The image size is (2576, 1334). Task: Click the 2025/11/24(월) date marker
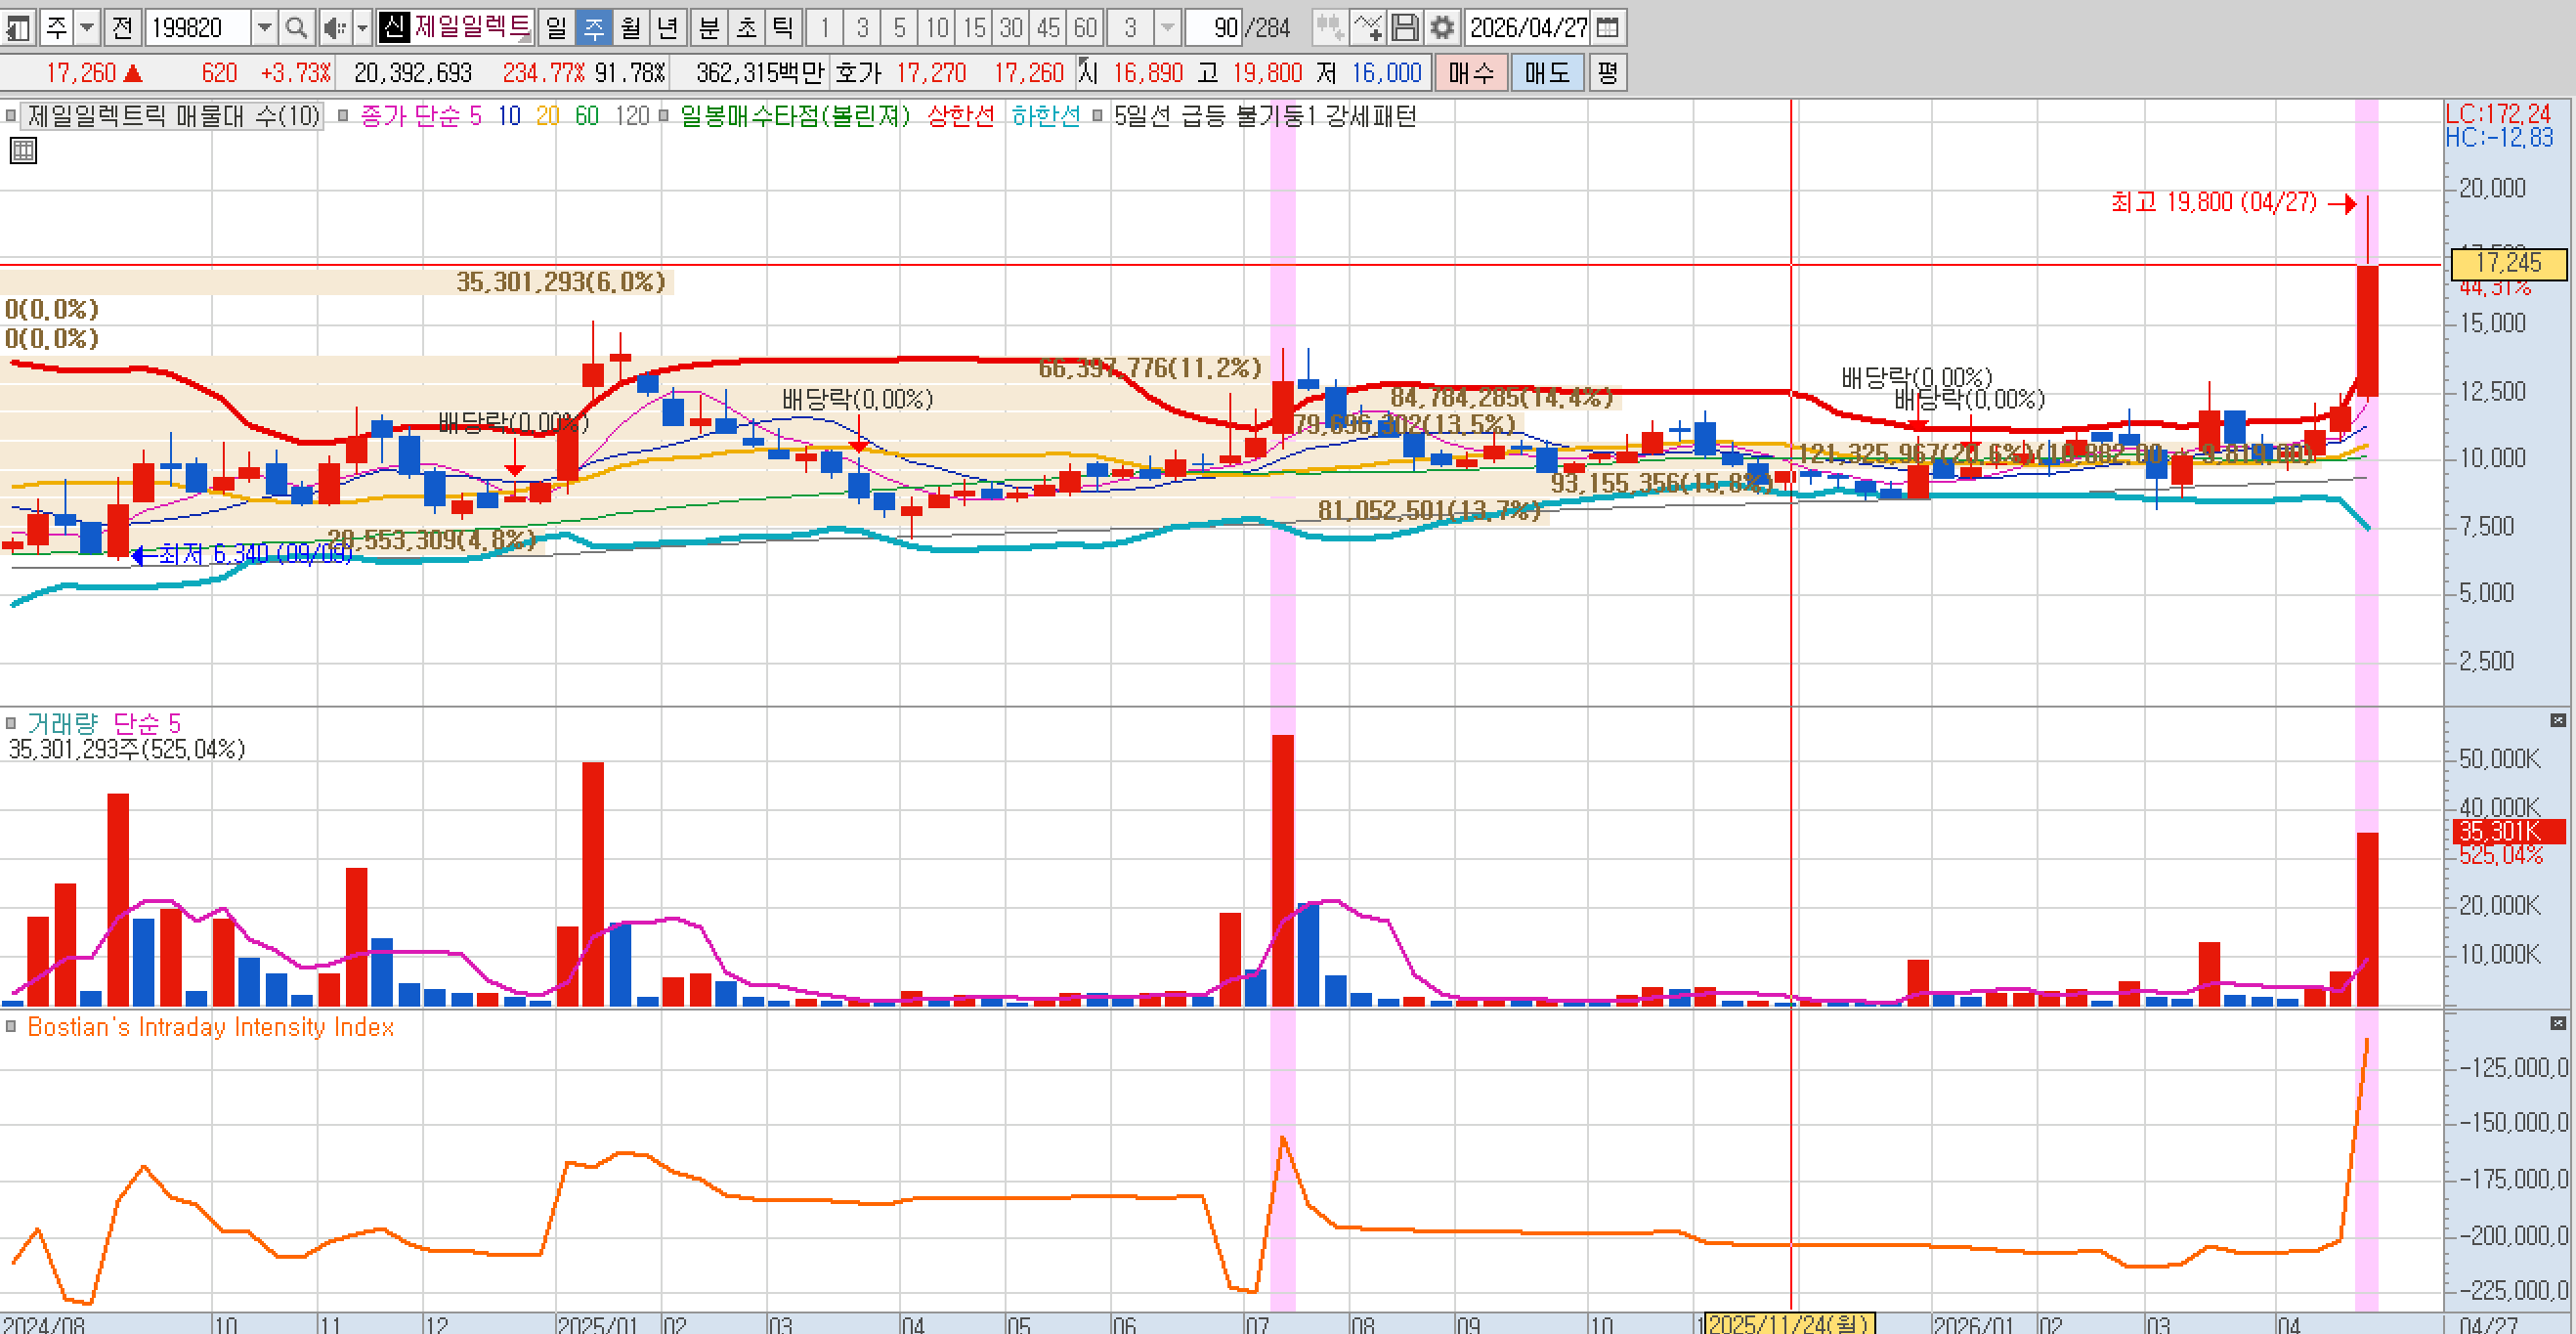1789,1323
